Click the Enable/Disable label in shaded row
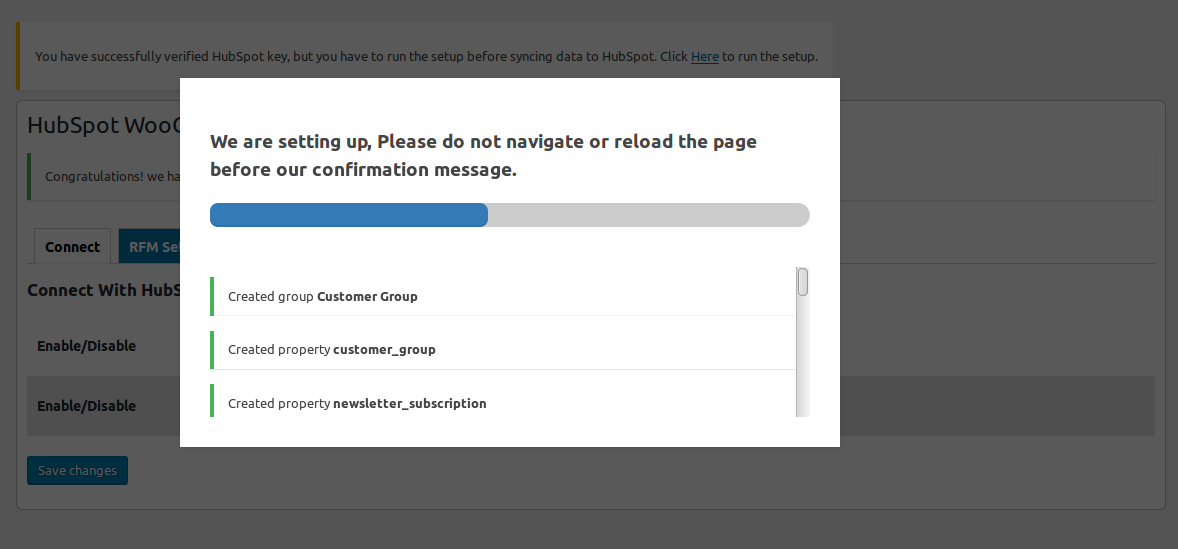The height and width of the screenshot is (549, 1178). [86, 406]
